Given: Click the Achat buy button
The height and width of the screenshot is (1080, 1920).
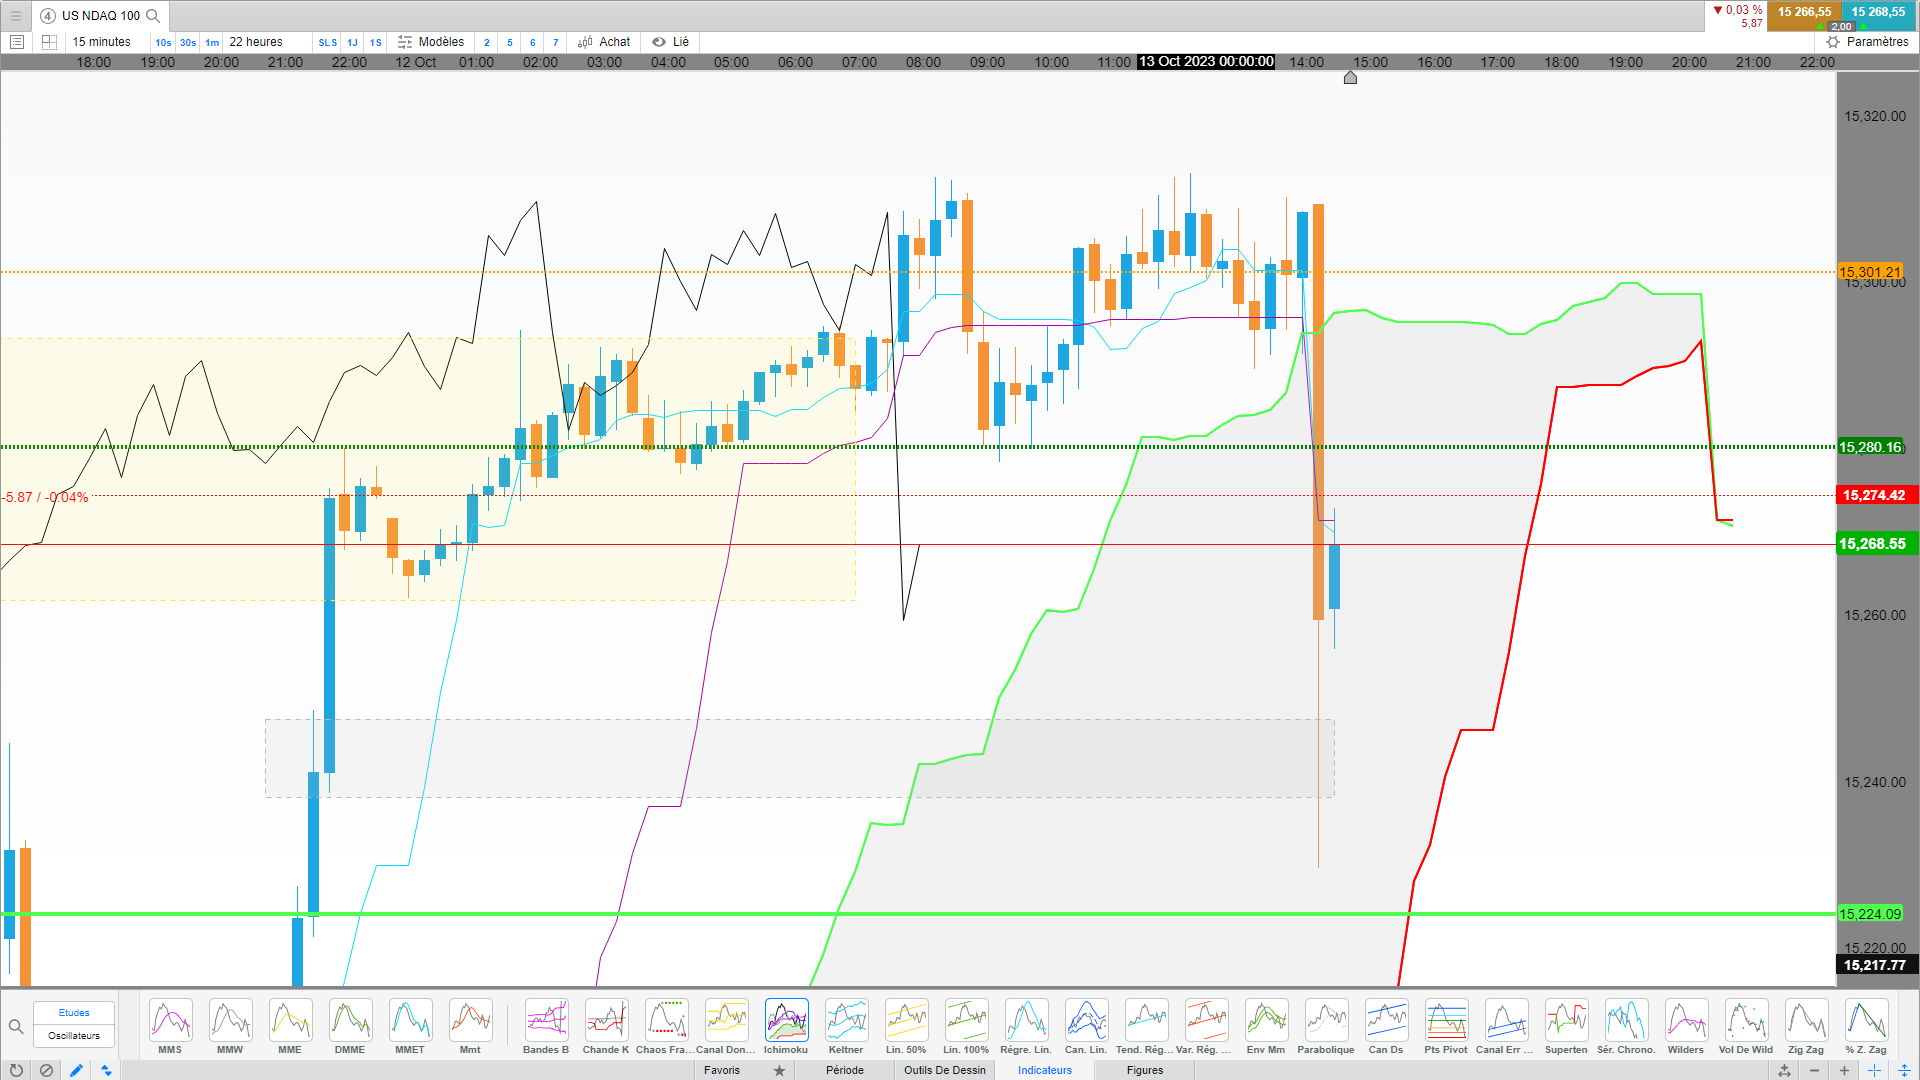Looking at the screenshot, I should pos(604,42).
